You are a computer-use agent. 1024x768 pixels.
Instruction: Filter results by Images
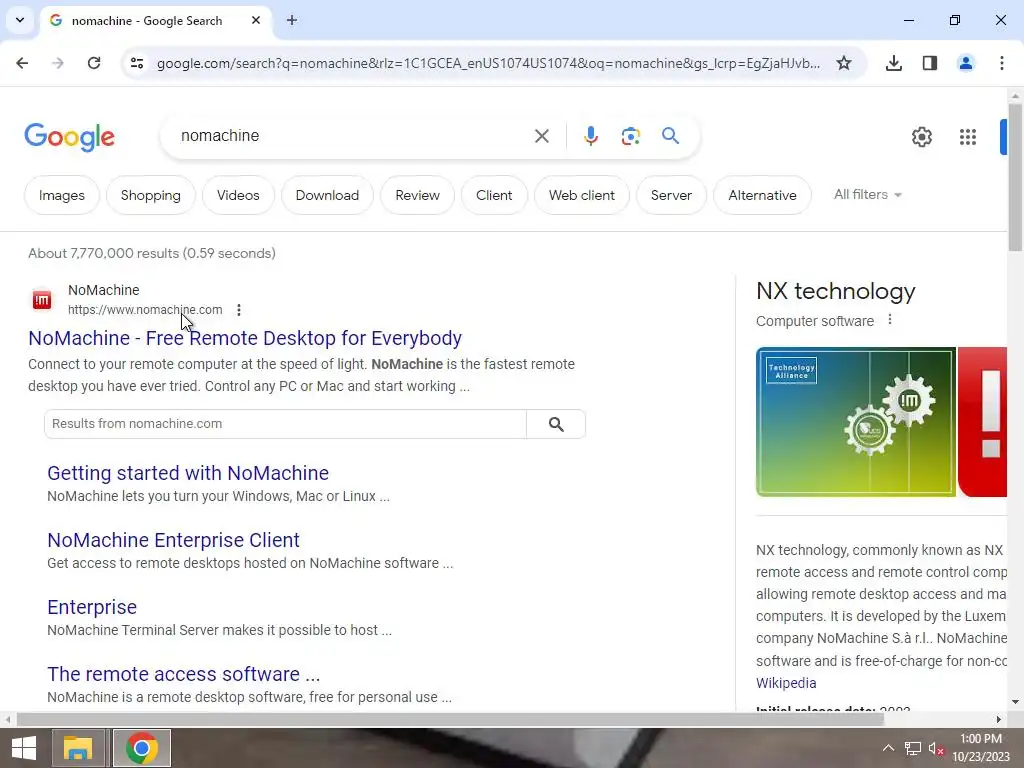pos(61,195)
